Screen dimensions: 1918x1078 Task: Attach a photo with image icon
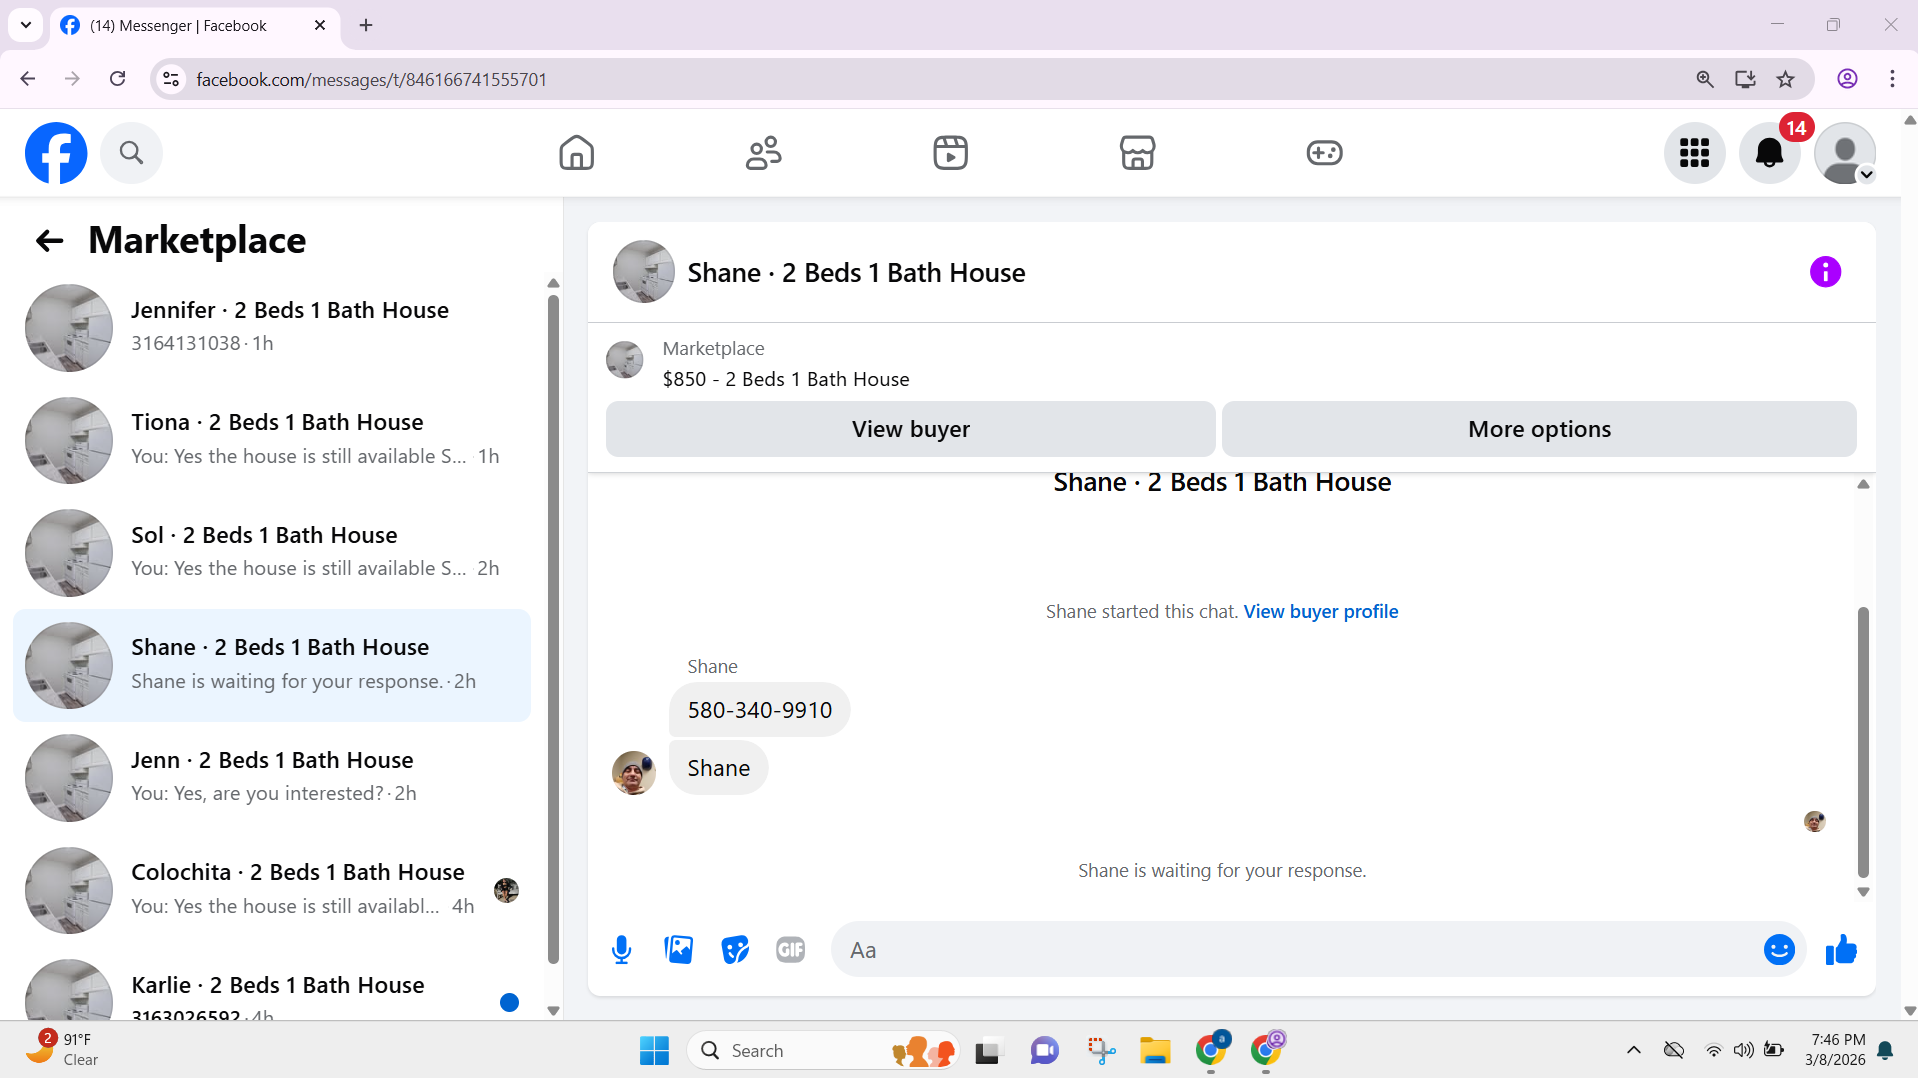pos(678,949)
